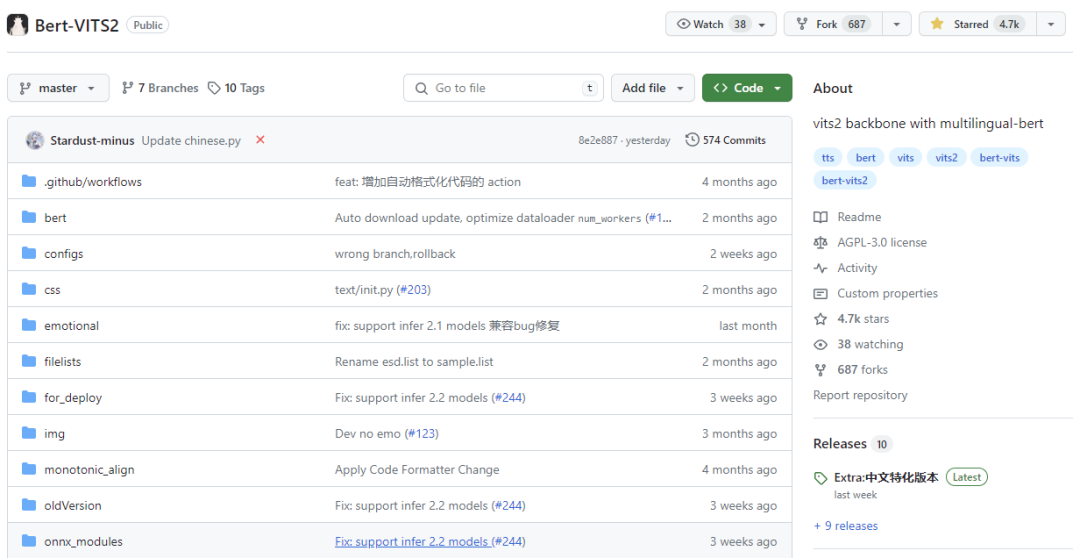Viewport: 1080px width, 558px height.
Task: Open the Fork options dropdown arrow
Action: click(x=897, y=24)
